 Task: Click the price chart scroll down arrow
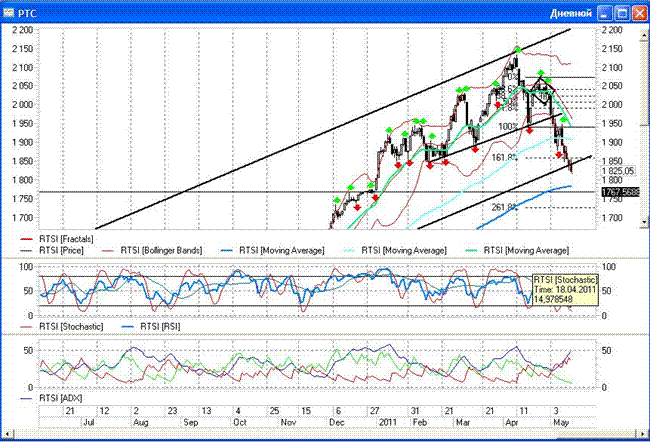point(644,222)
